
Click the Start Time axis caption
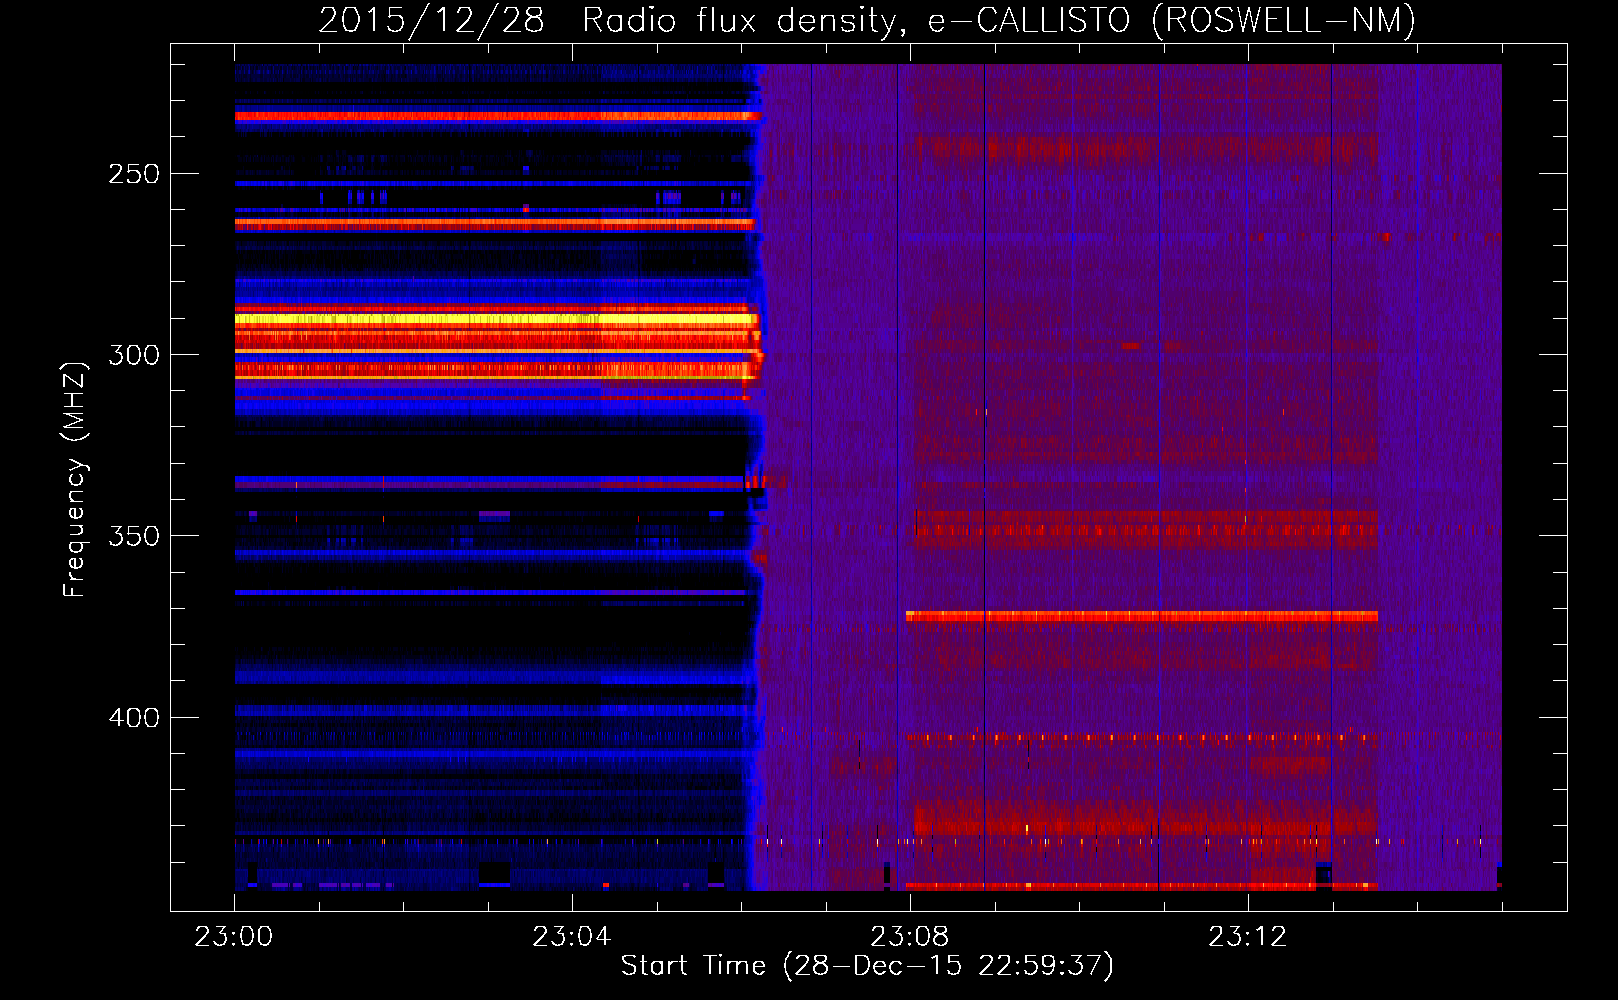click(x=866, y=966)
